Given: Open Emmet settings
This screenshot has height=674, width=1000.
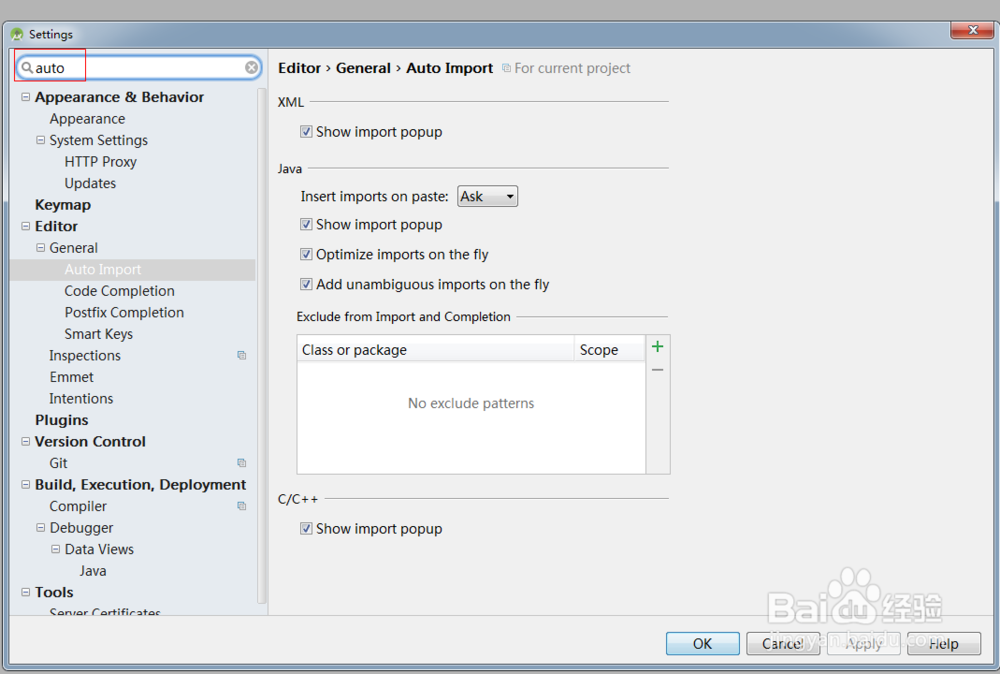Looking at the screenshot, I should (71, 377).
